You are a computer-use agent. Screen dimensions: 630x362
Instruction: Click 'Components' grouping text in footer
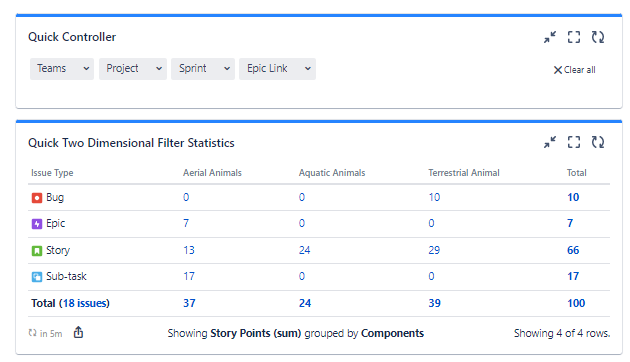click(392, 333)
